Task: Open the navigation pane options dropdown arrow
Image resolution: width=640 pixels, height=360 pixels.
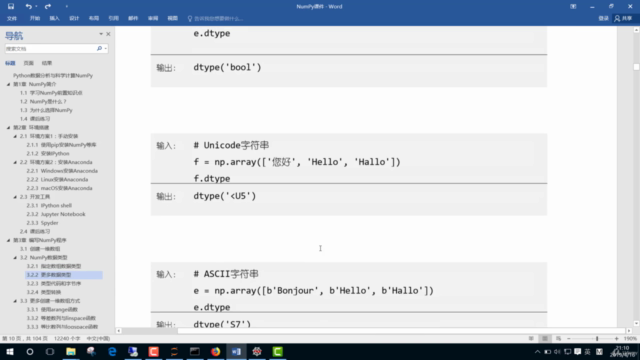Action: pos(101,34)
